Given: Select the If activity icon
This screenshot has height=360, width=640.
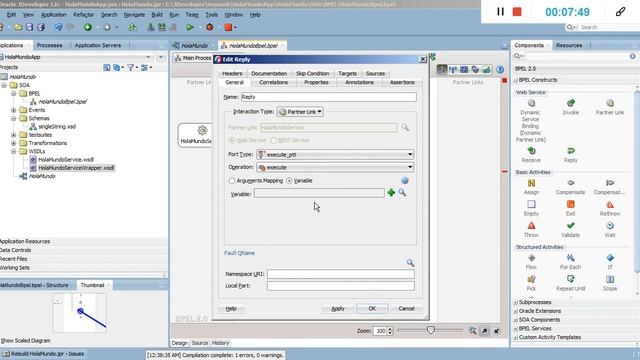Looking at the screenshot, I should [610, 258].
